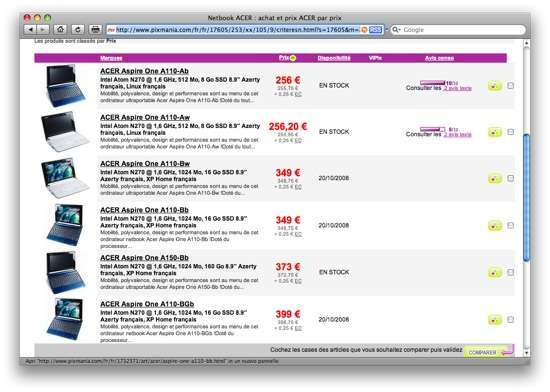Click the EC eco-tax link under 373 €

coord(298,281)
